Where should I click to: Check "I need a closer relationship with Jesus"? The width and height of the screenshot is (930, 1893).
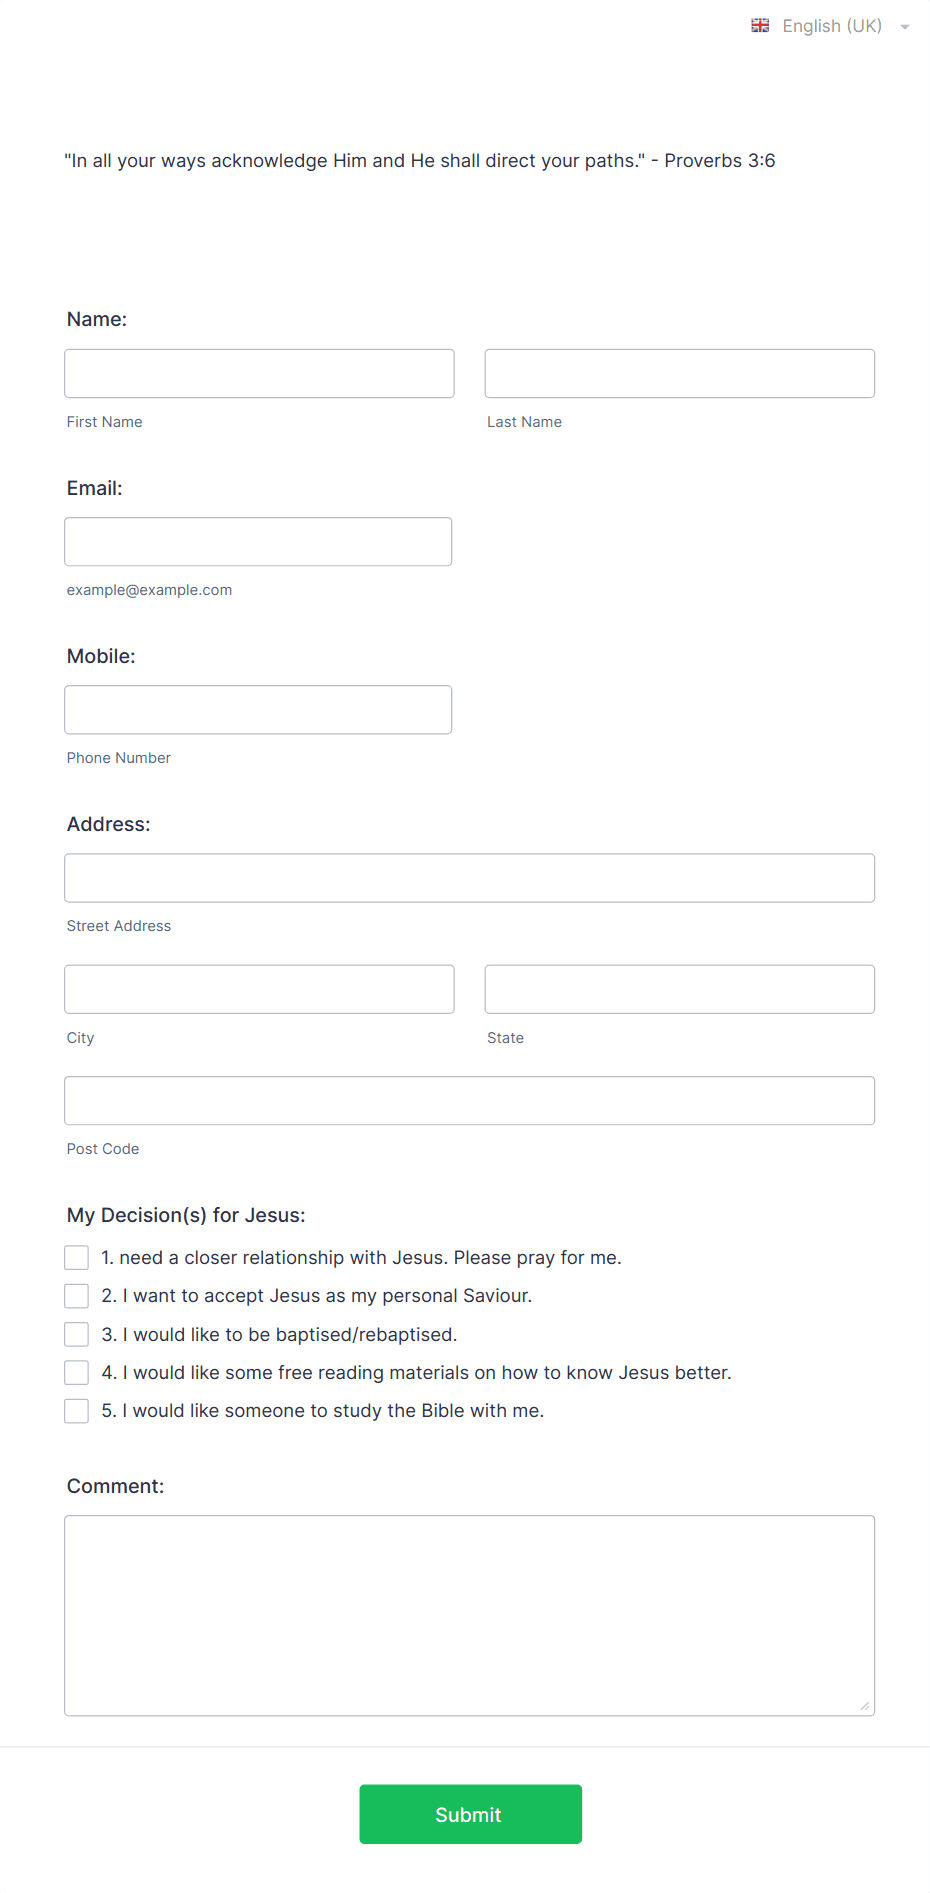point(76,1257)
